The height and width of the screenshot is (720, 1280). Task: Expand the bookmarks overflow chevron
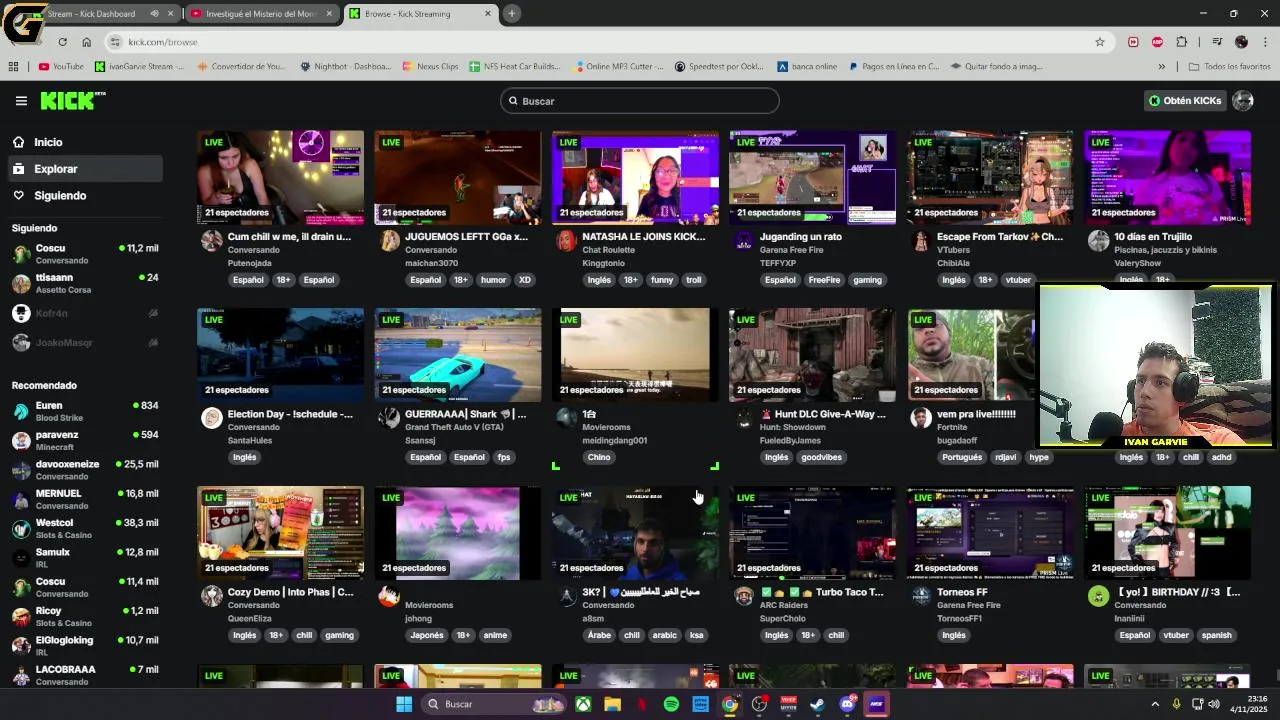click(1161, 66)
